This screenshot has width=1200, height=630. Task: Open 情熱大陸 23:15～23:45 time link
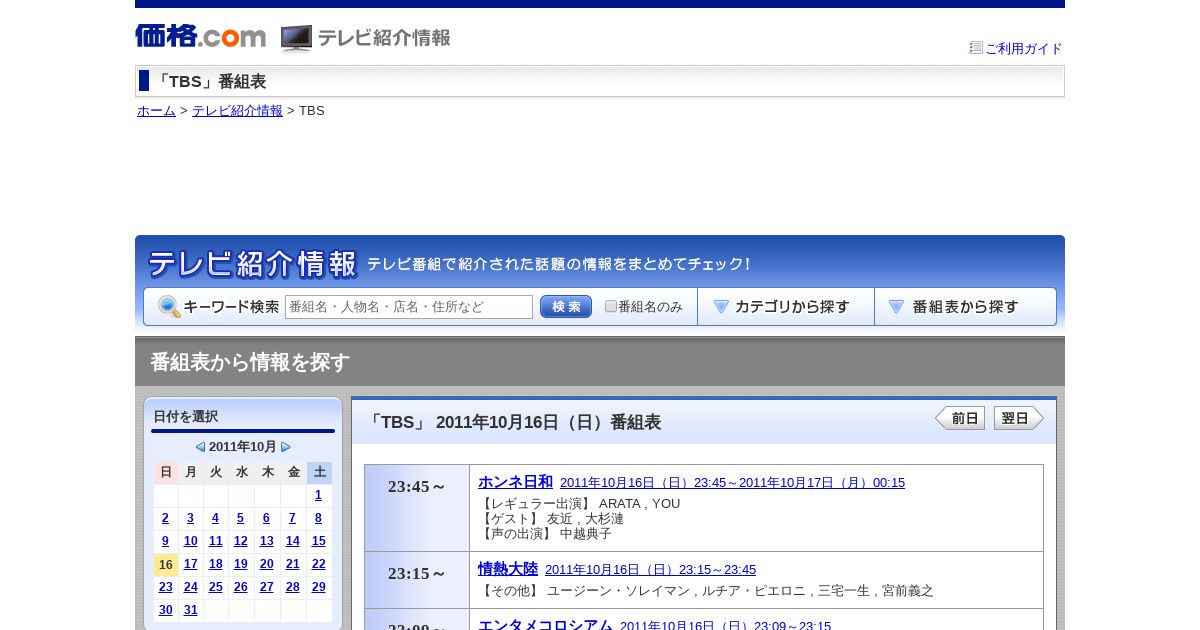point(650,570)
